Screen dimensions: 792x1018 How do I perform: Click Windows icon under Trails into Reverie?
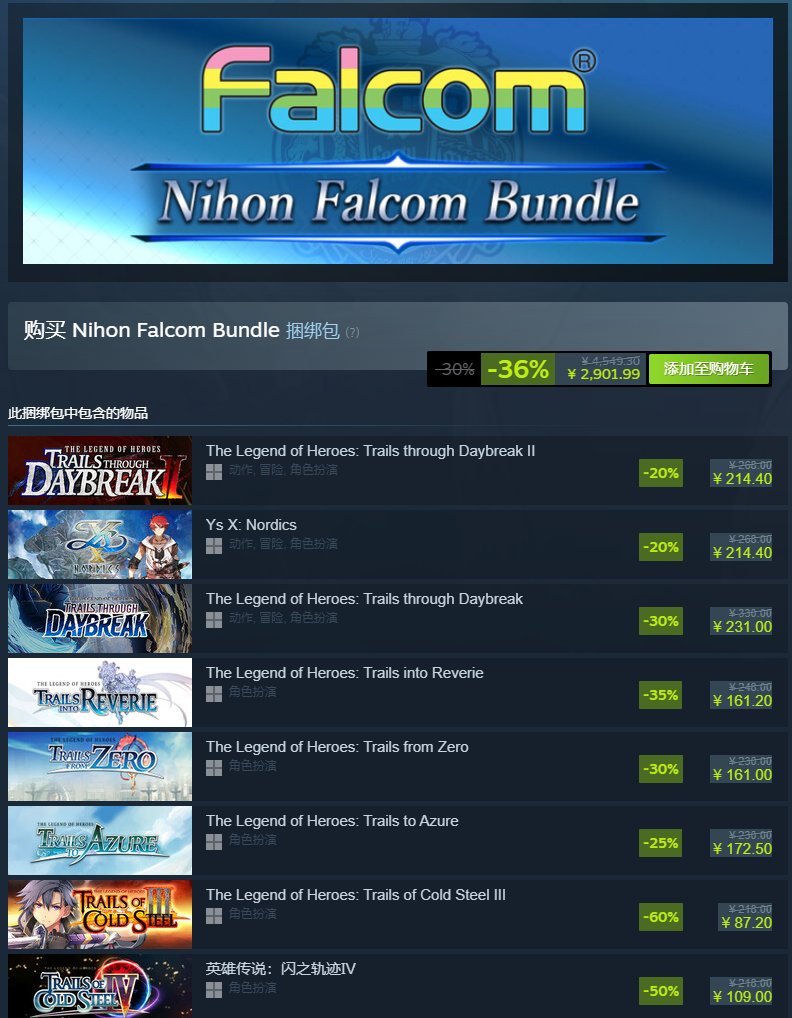coord(214,694)
